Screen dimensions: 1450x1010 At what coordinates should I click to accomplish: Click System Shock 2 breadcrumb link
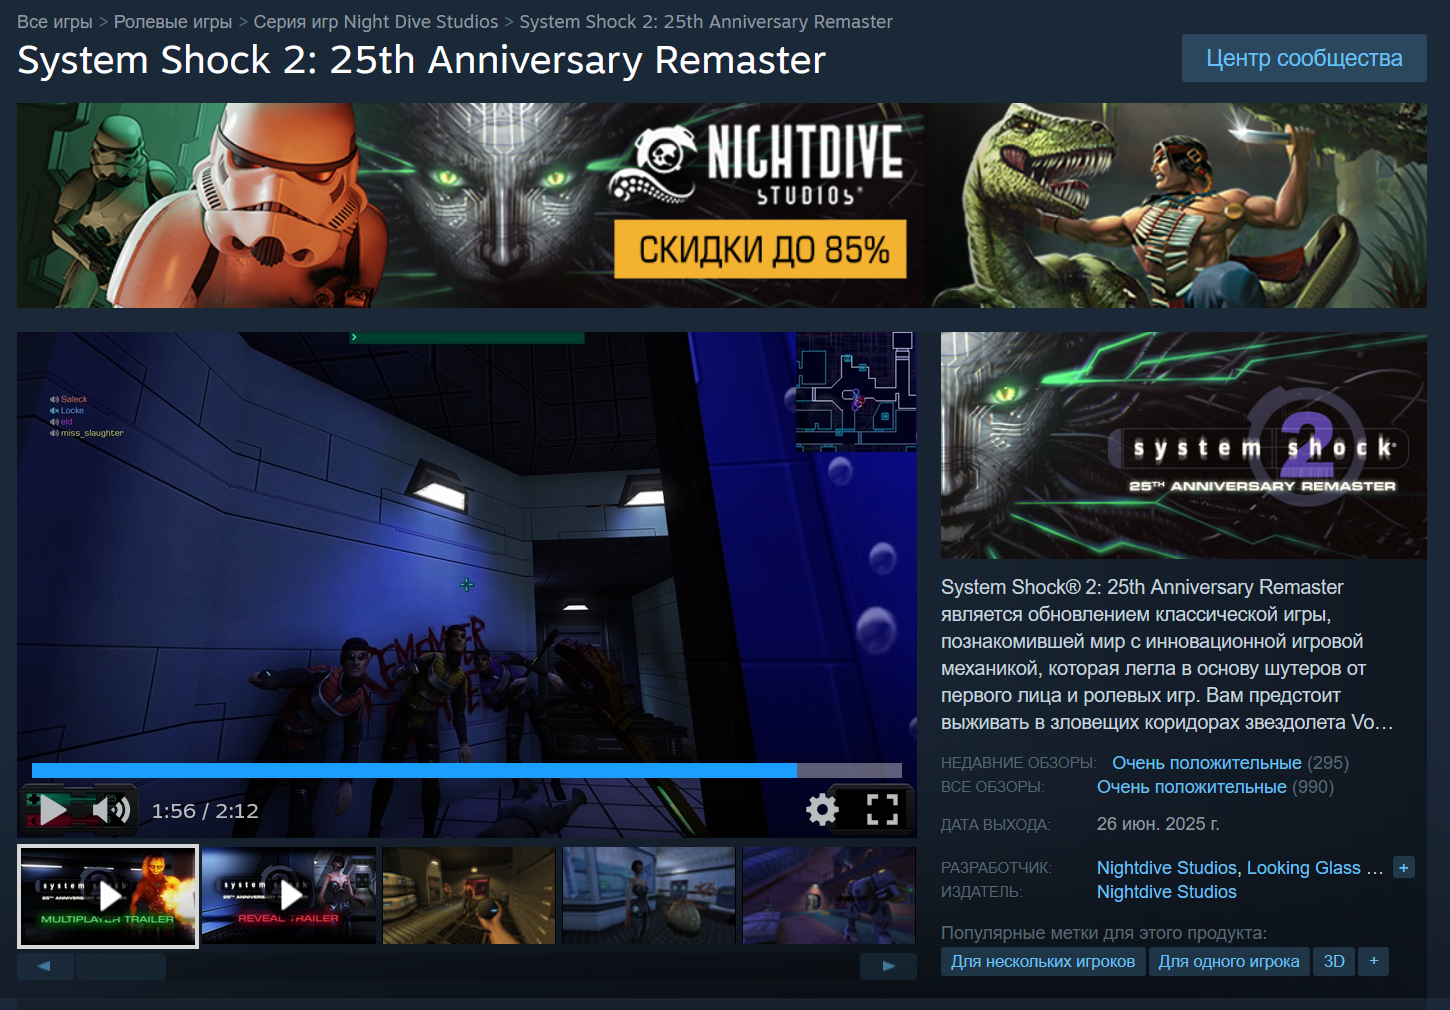click(706, 22)
